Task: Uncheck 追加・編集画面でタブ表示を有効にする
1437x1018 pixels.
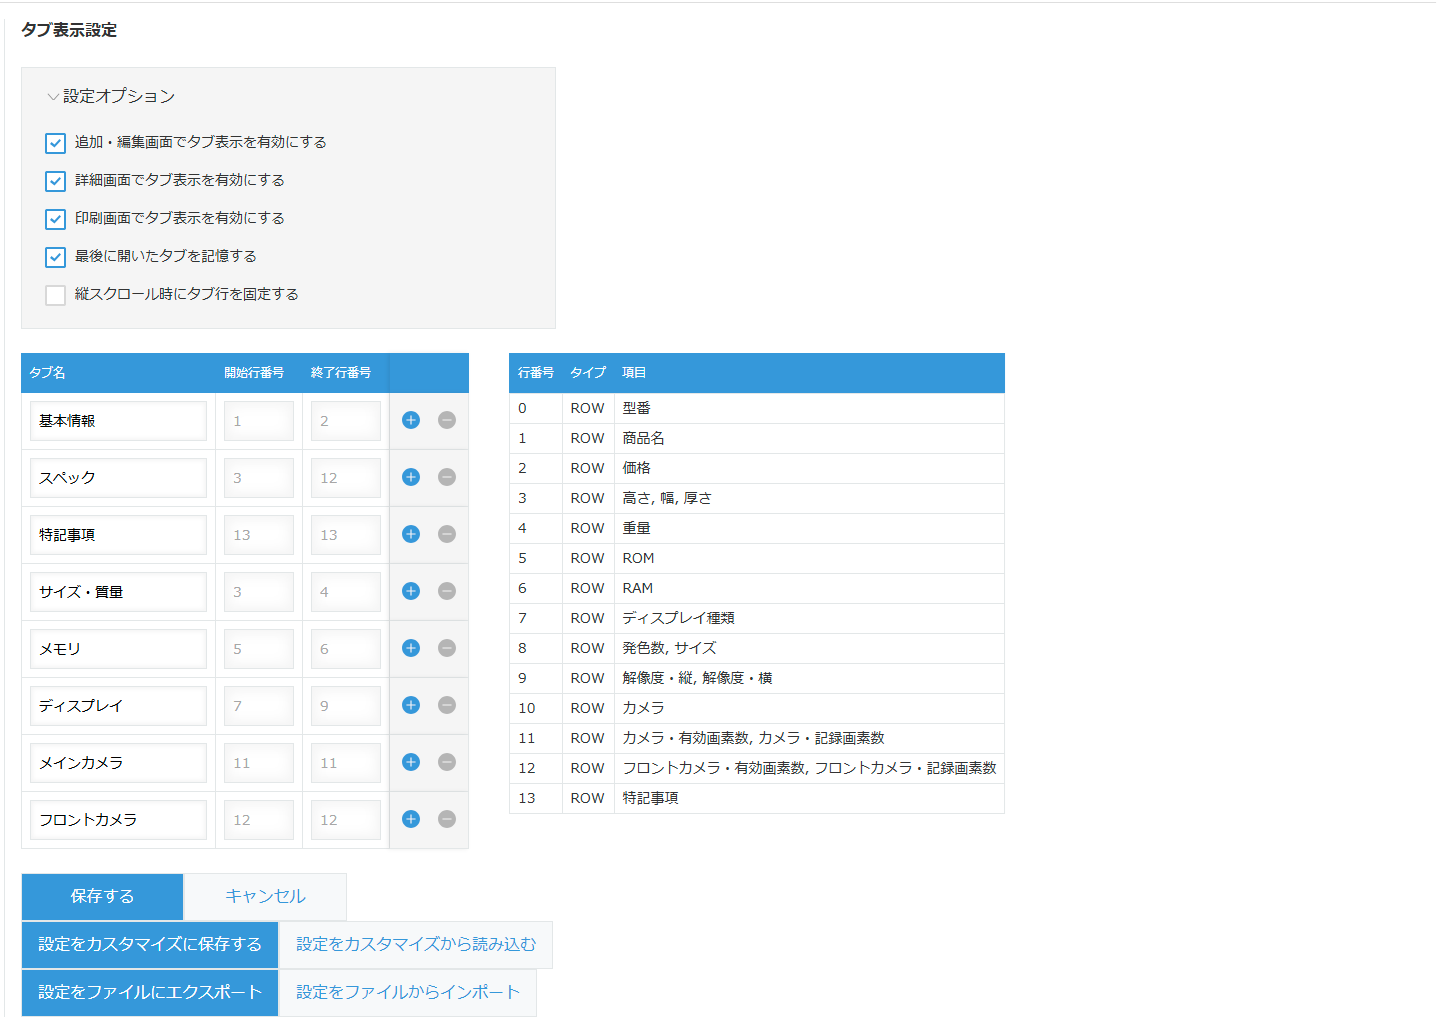Action: 56,143
